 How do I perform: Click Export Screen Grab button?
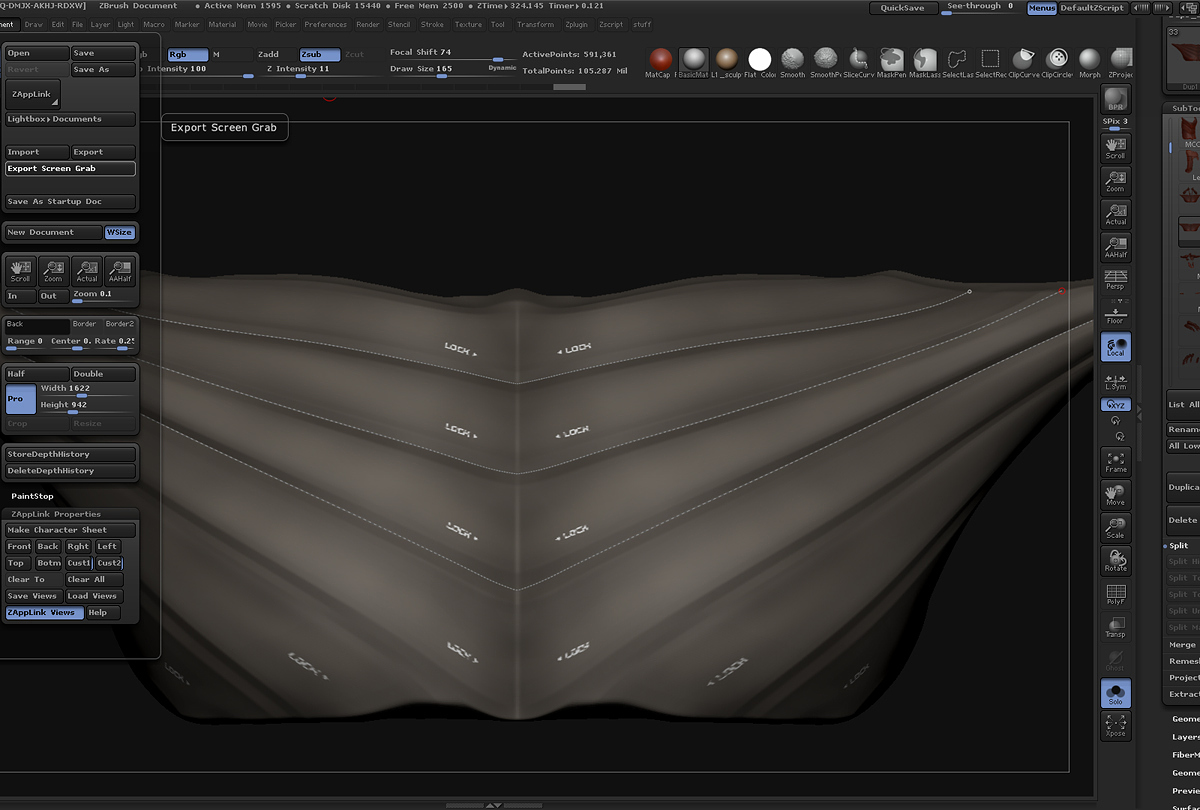(70, 169)
